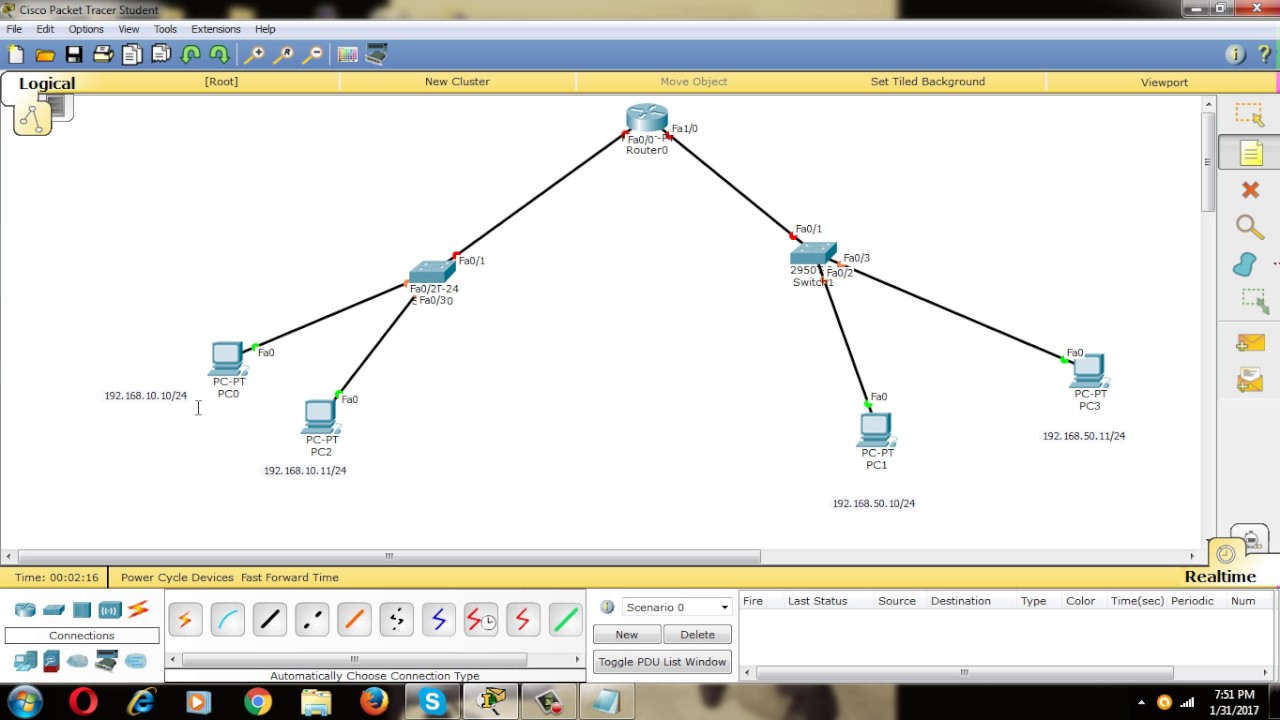Open the Tools menu
Viewport: 1280px width, 720px height.
[165, 29]
